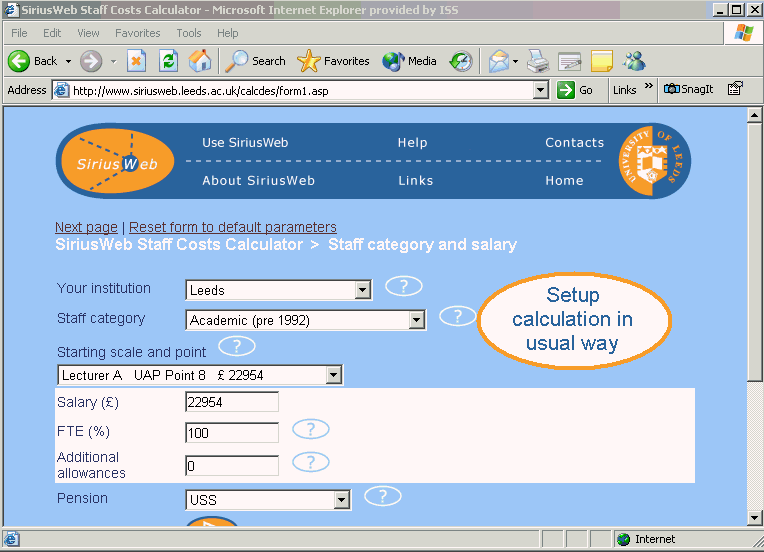Click into the Salary (£) input field

click(x=232, y=402)
